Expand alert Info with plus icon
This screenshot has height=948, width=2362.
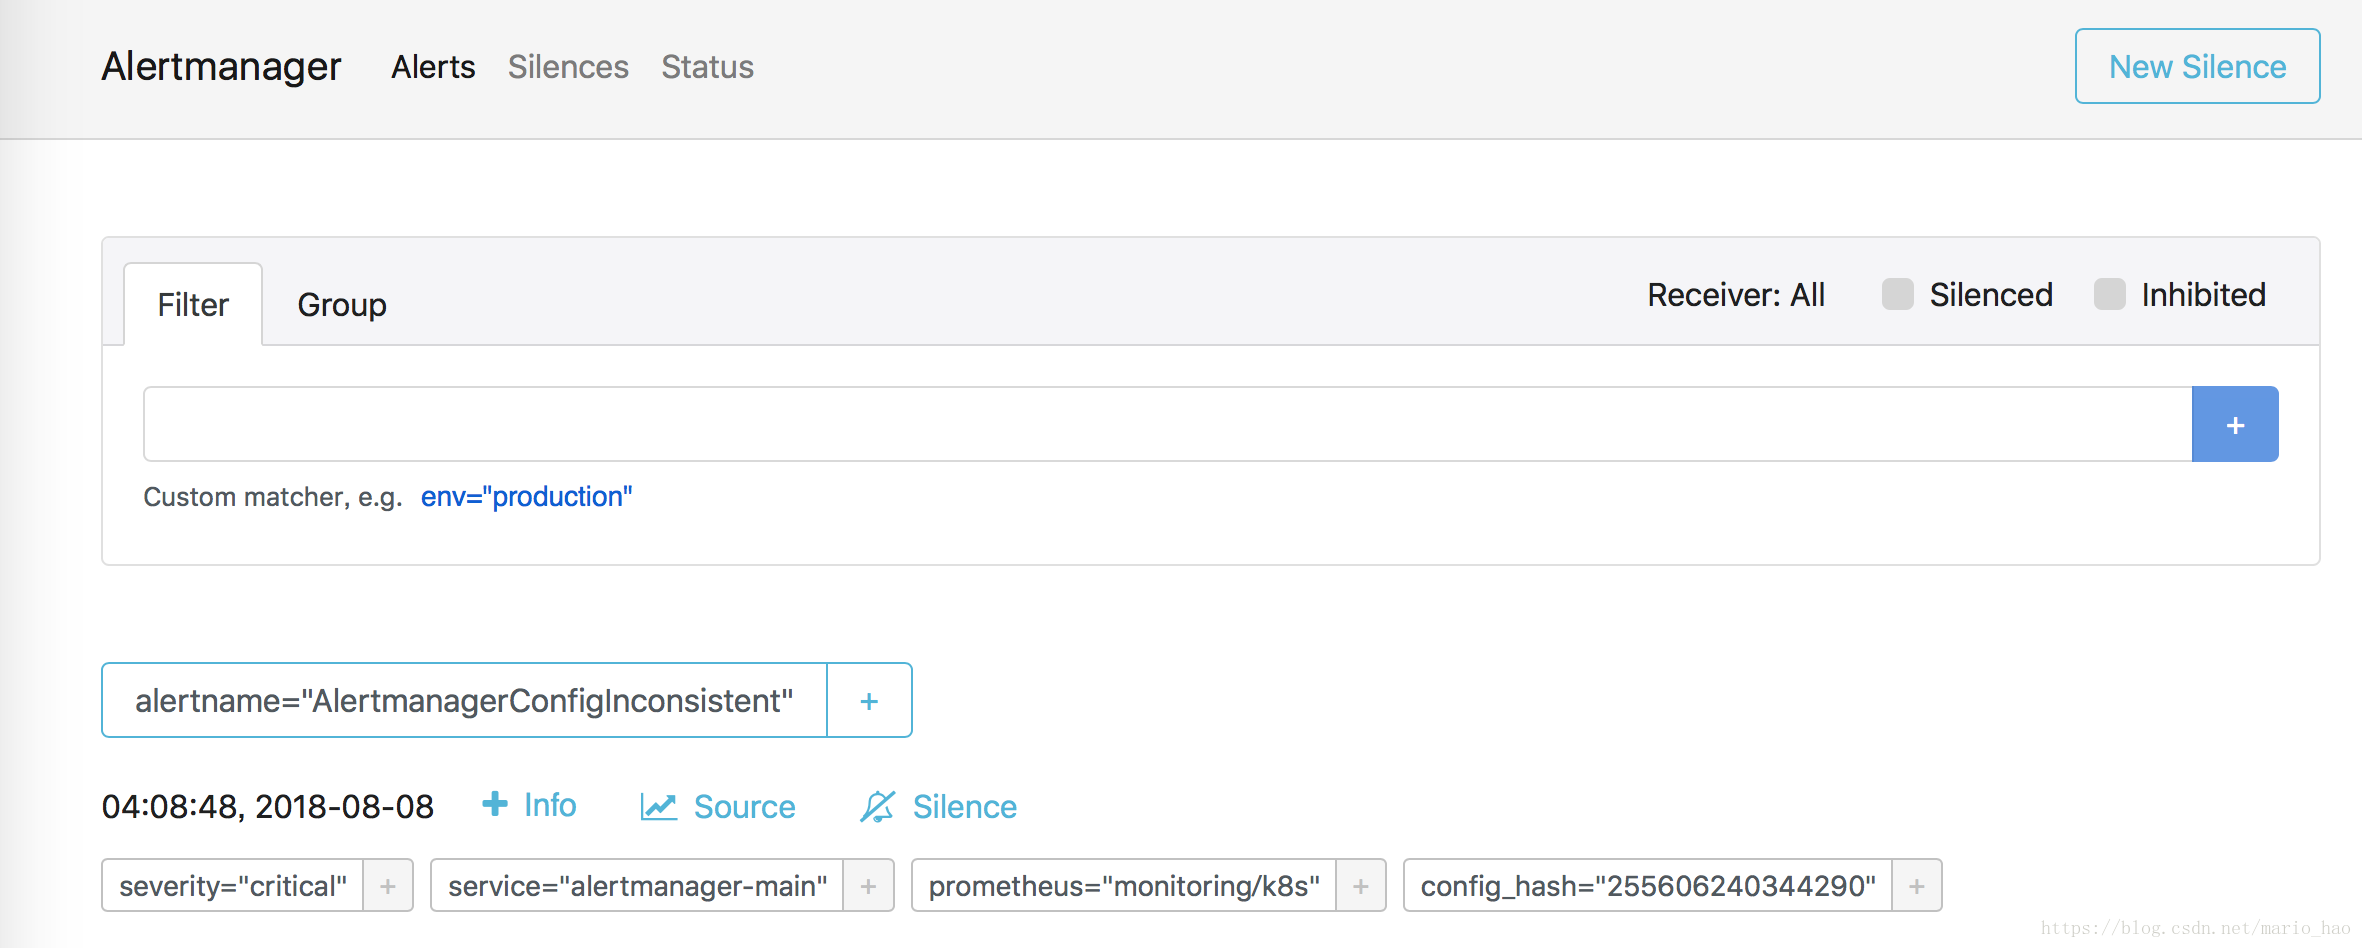click(x=529, y=805)
